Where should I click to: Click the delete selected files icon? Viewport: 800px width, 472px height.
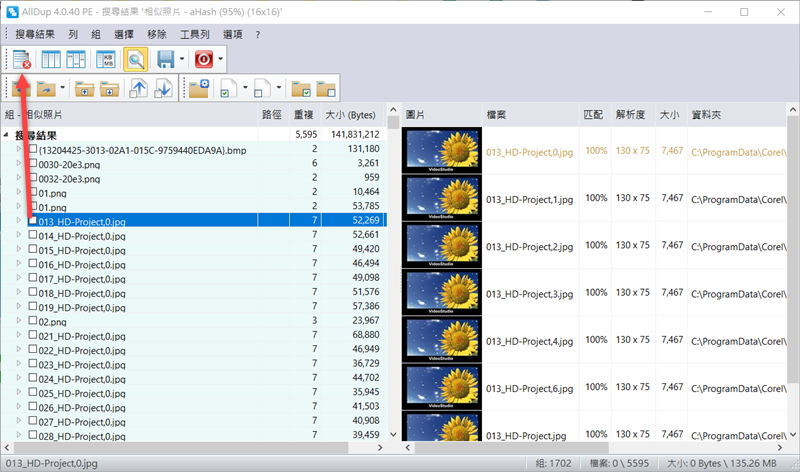(x=21, y=60)
